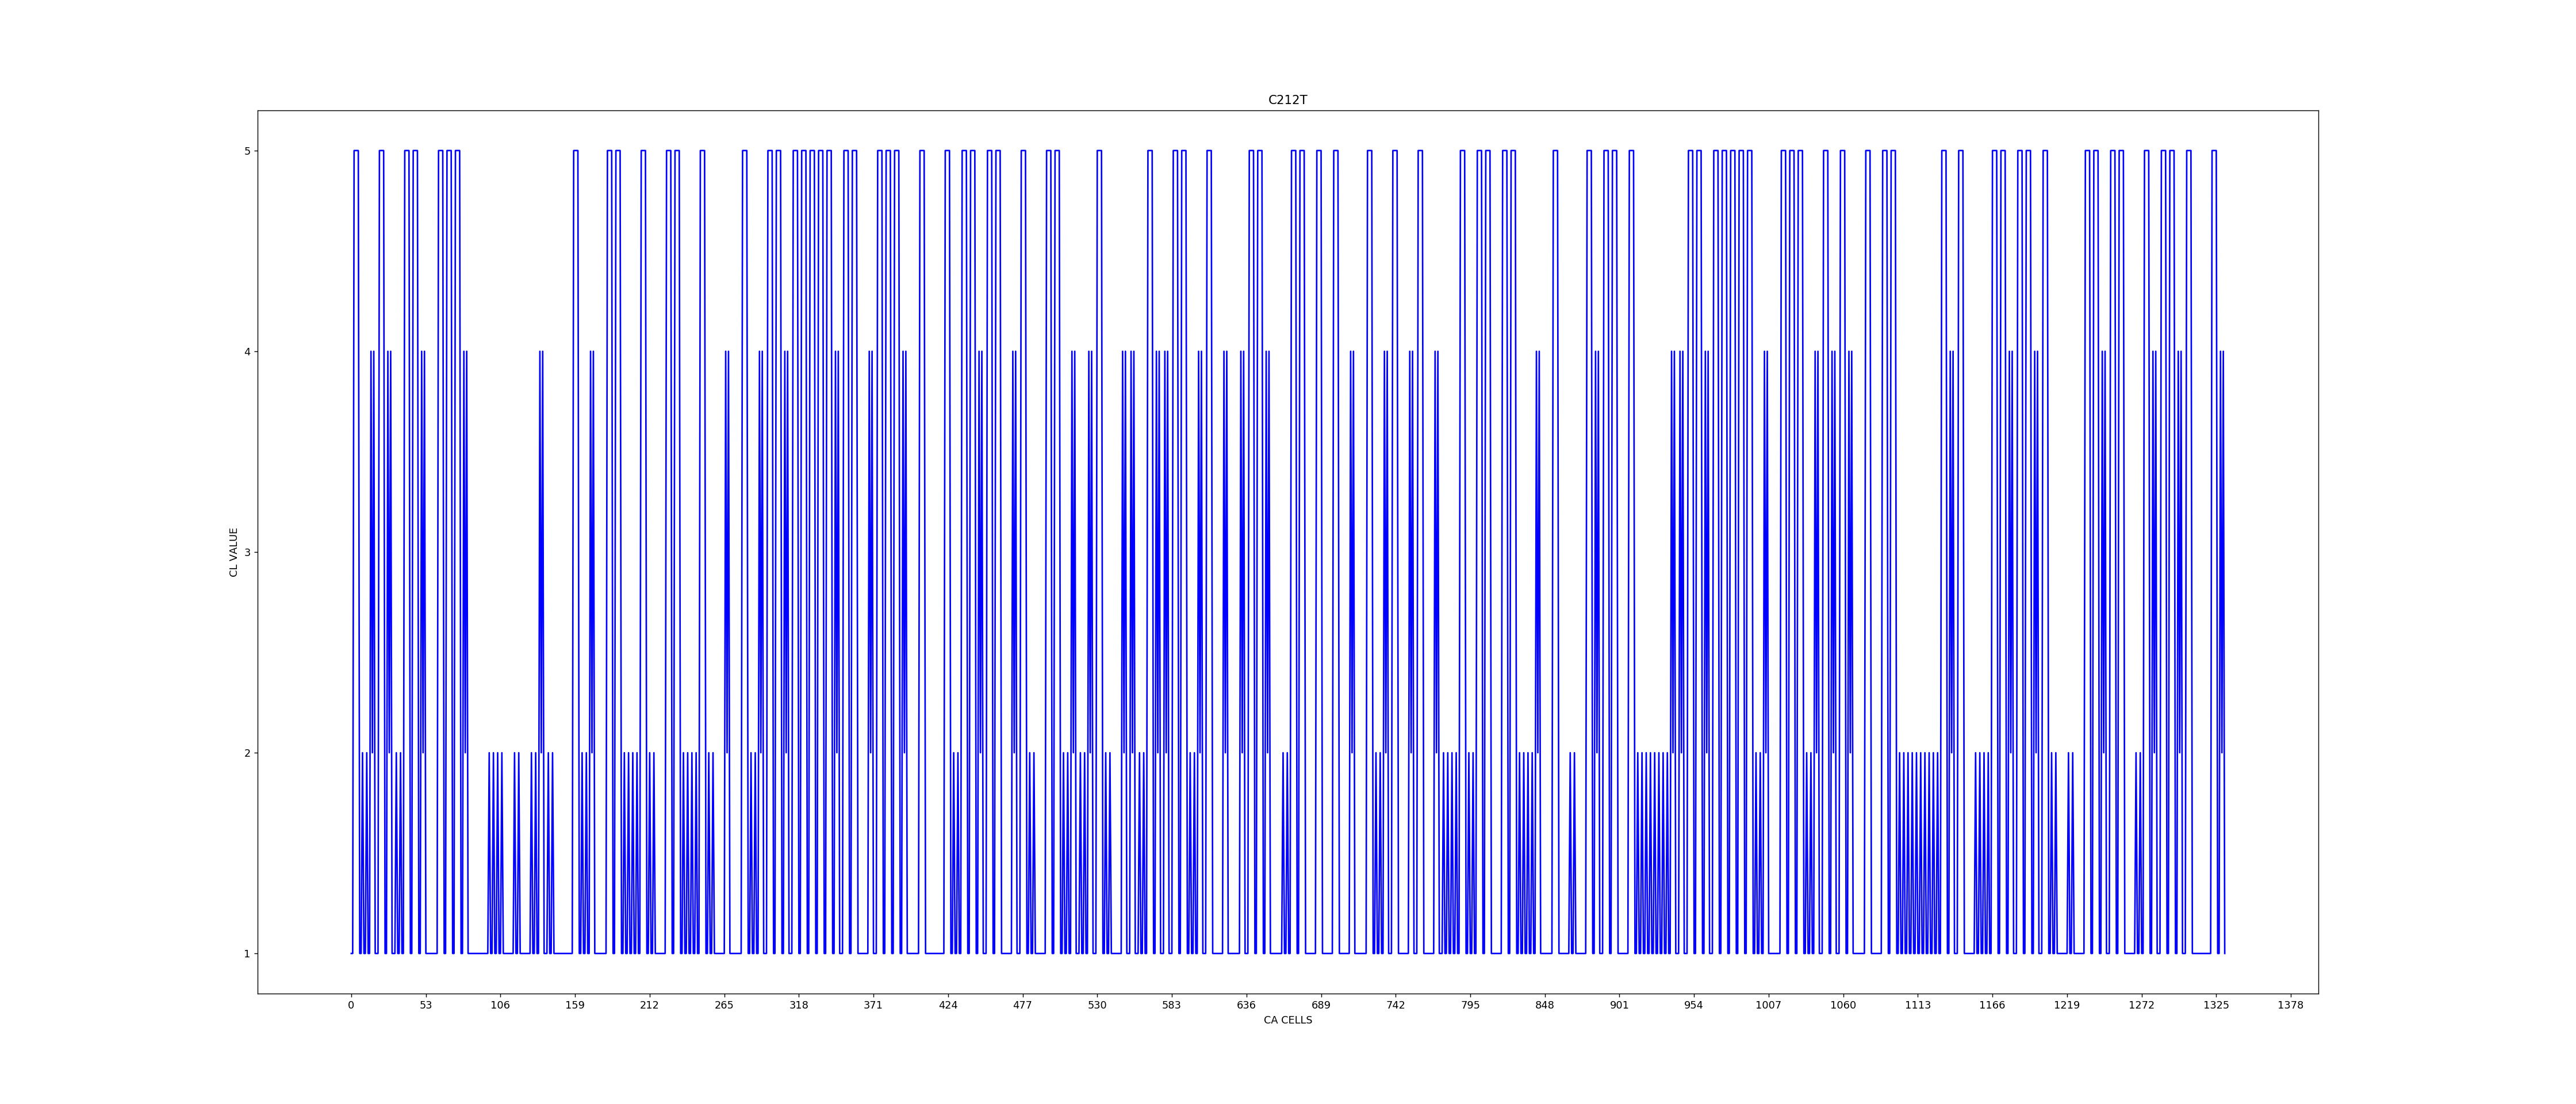Click the x-axis tick label 265
The image size is (2576, 1104).
point(724,1005)
